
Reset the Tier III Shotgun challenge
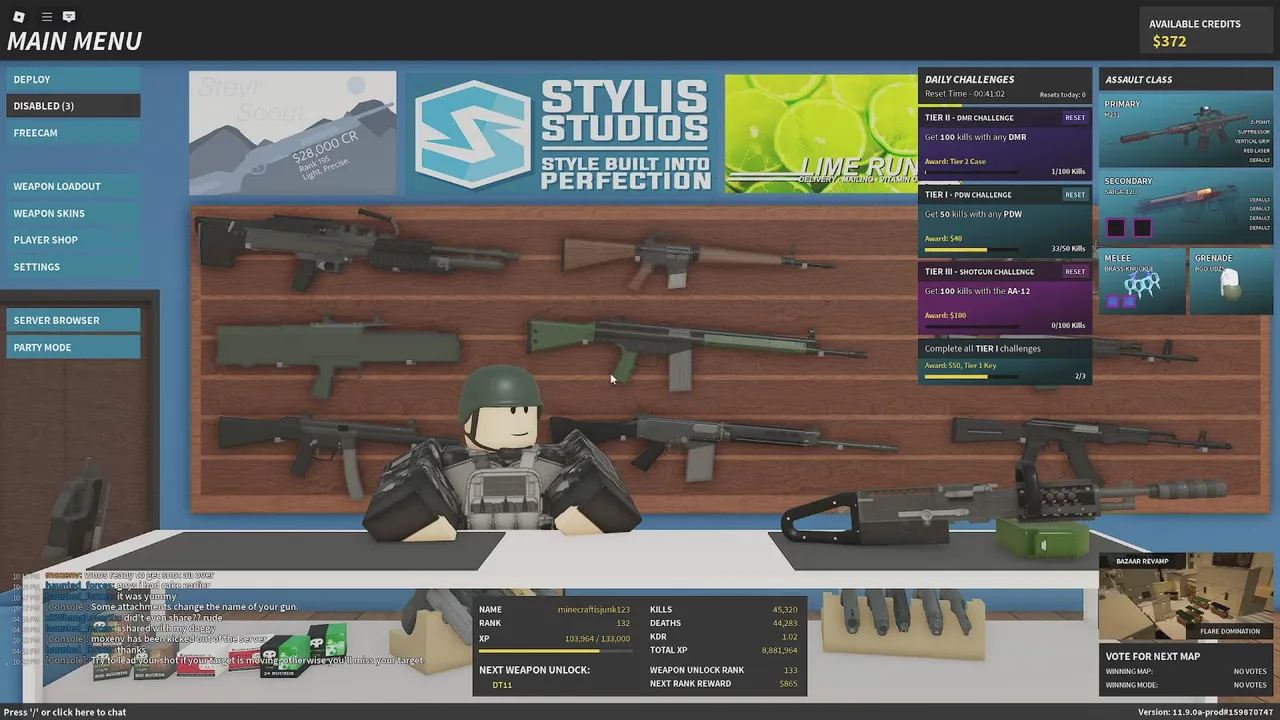click(x=1075, y=272)
